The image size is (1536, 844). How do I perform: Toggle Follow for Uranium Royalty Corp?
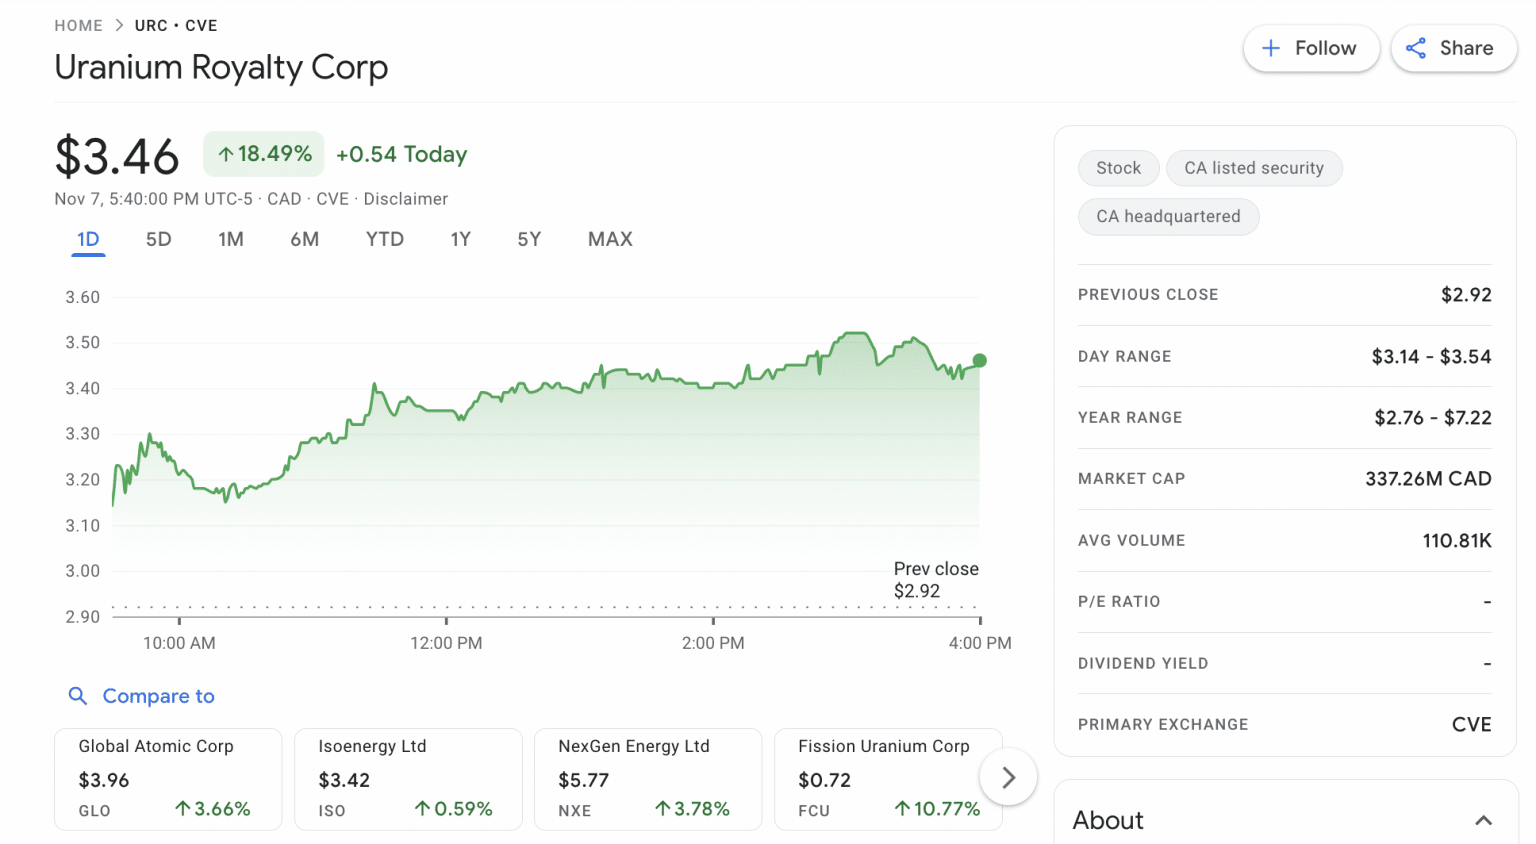pyautogui.click(x=1311, y=47)
